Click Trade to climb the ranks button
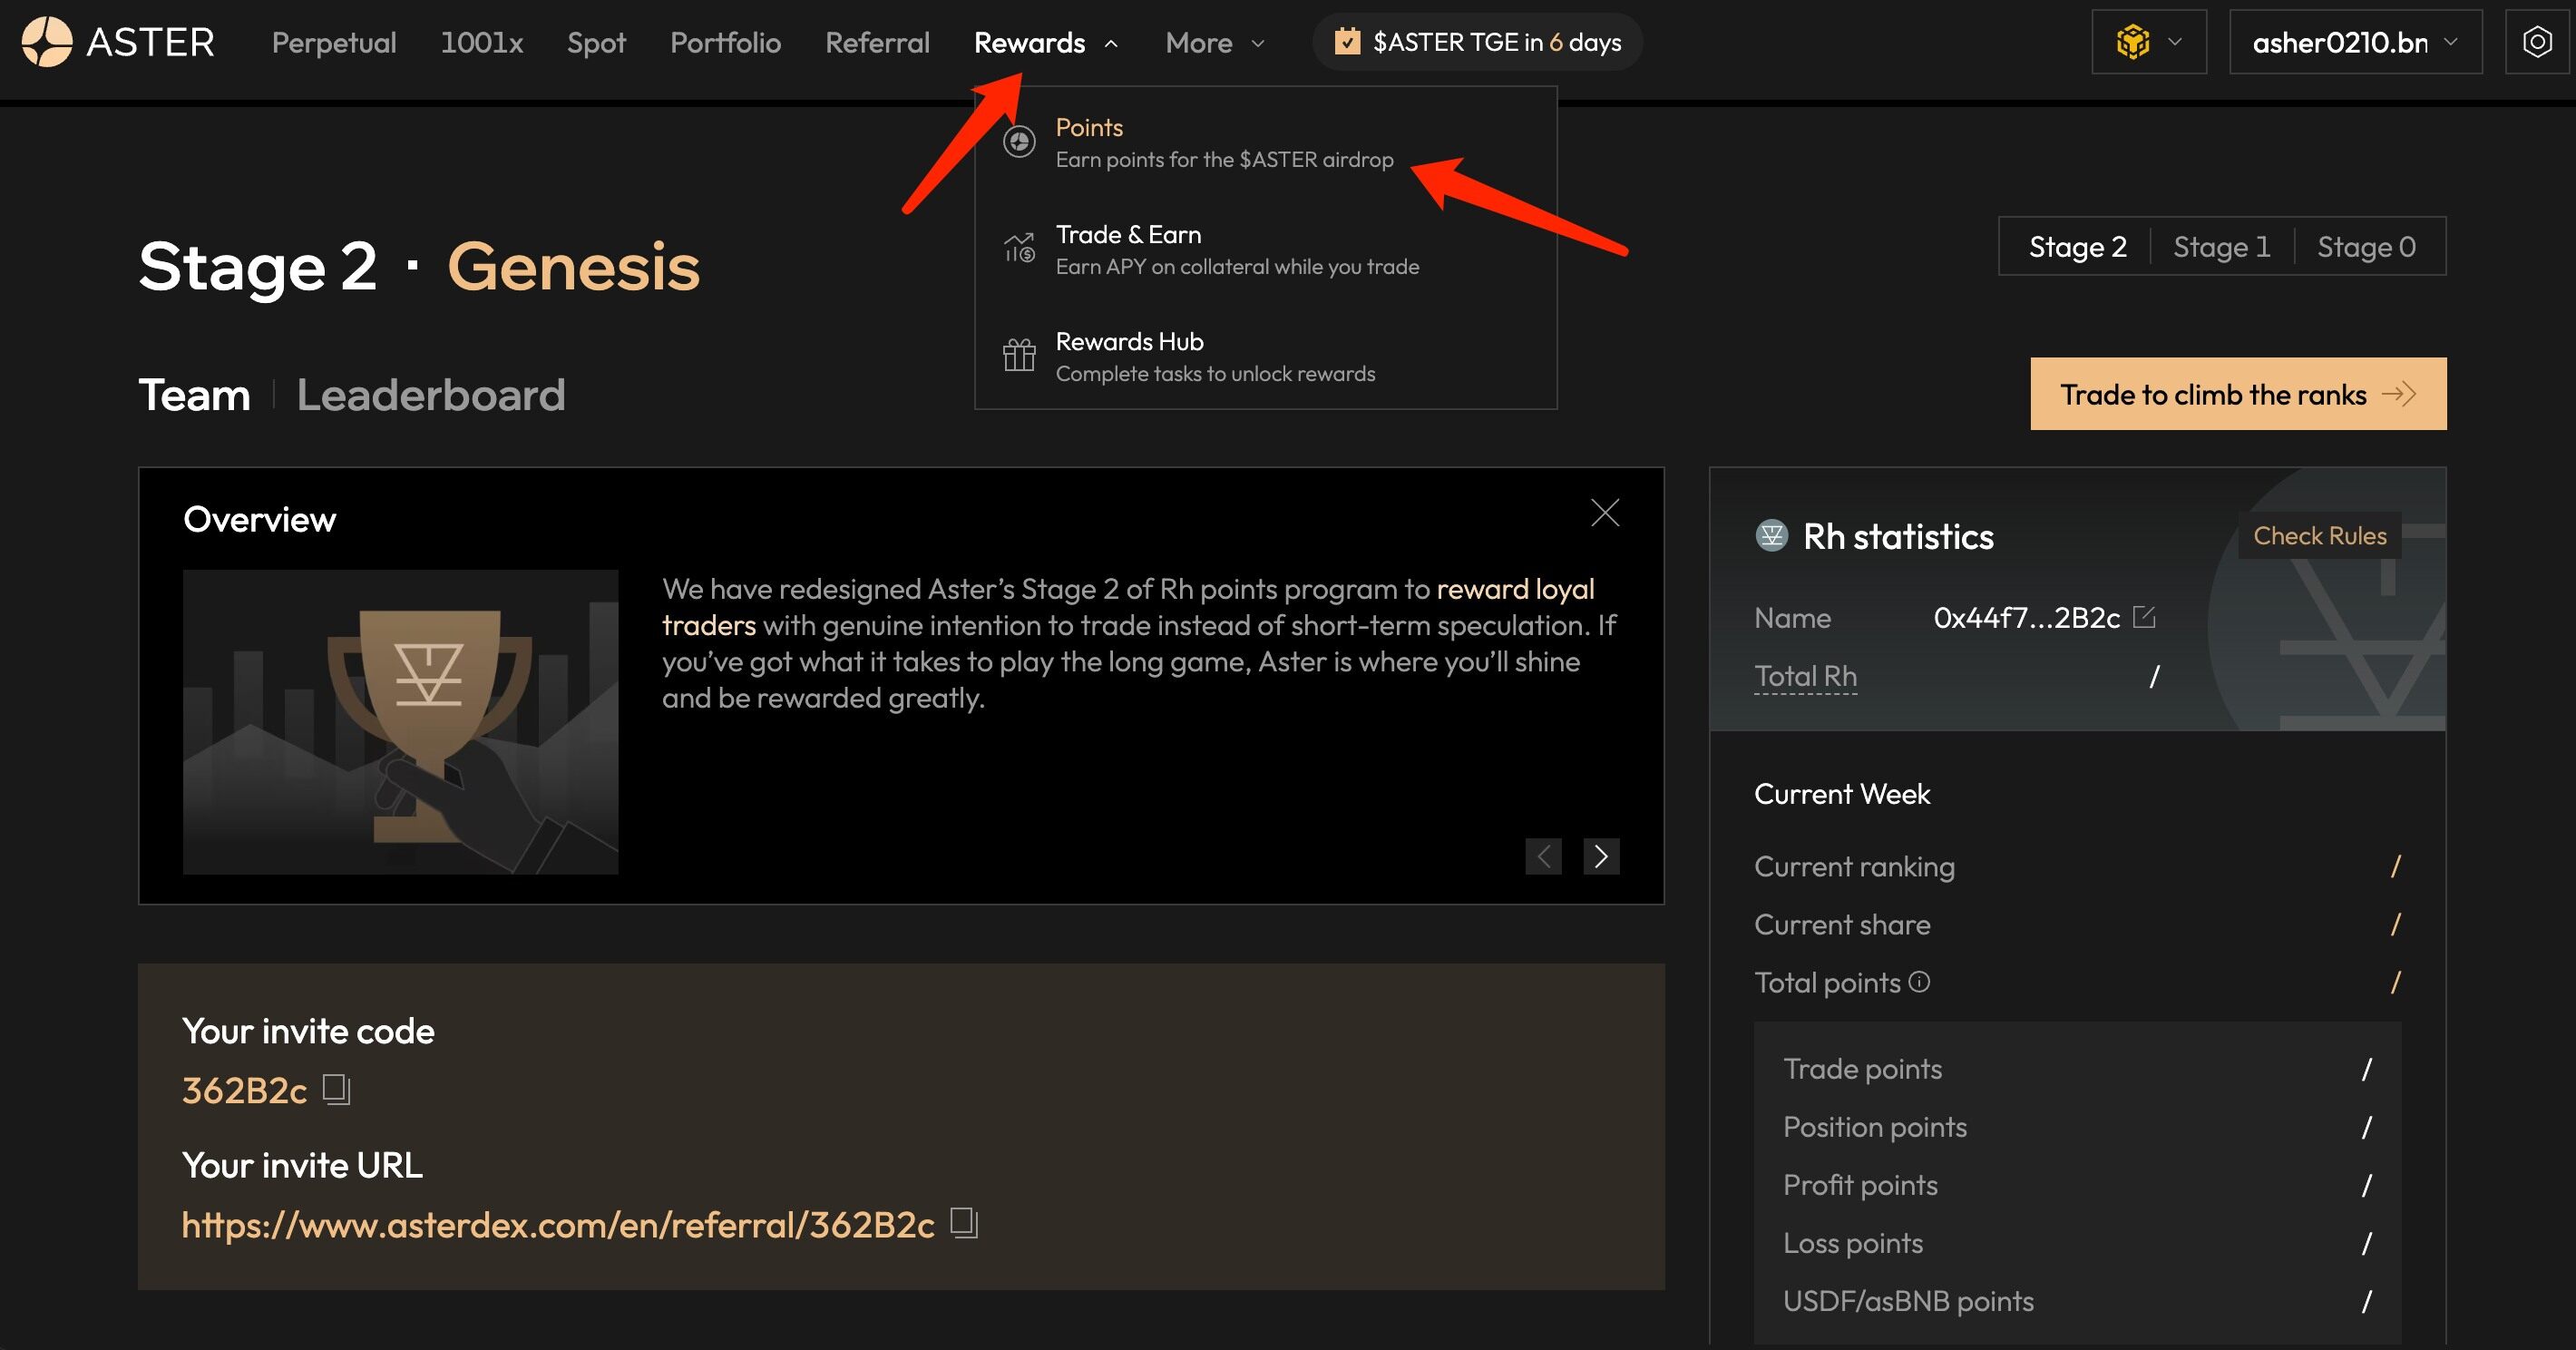Viewport: 2576px width, 1350px height. click(2238, 394)
